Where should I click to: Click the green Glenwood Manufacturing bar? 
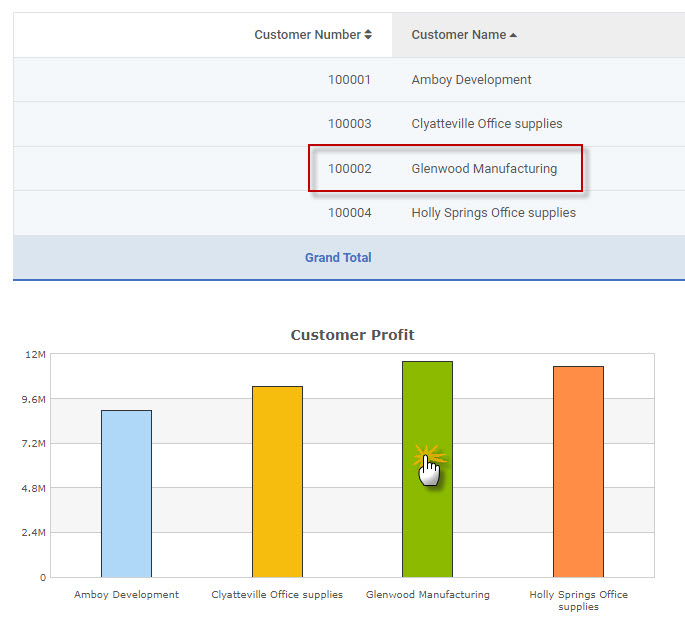coord(427,469)
